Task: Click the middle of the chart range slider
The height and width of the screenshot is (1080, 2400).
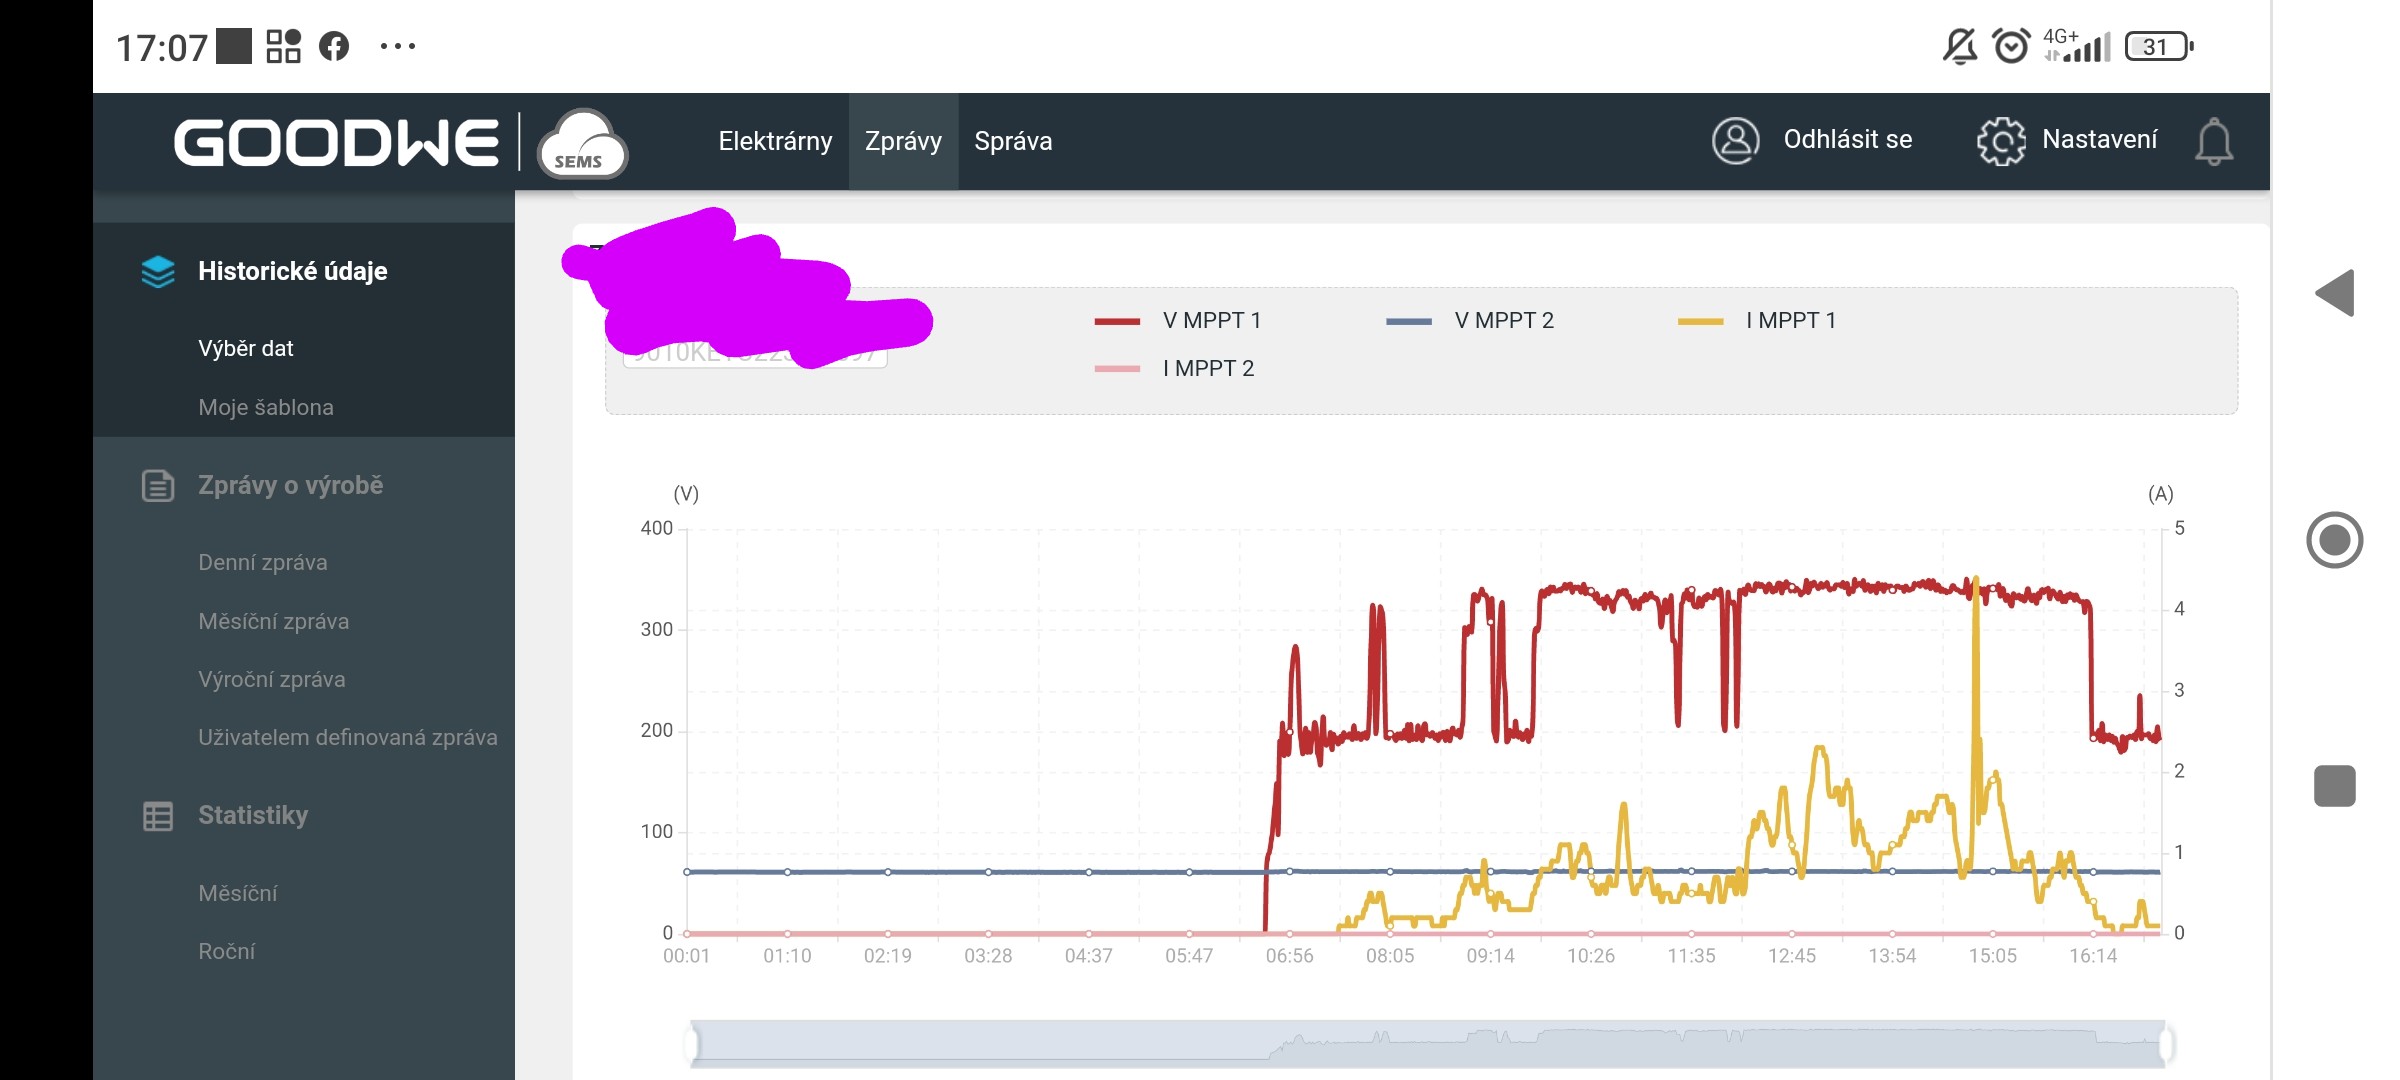Action: [1428, 1044]
